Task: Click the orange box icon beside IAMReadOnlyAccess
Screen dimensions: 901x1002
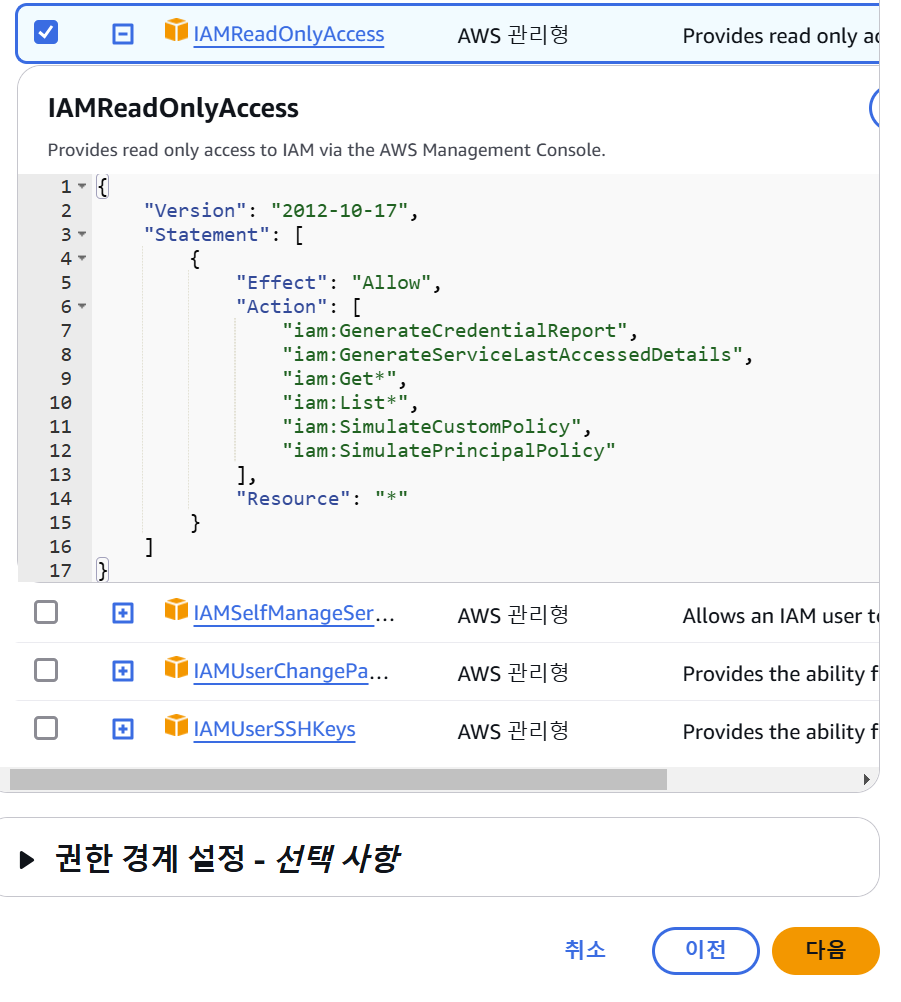Action: tap(176, 30)
